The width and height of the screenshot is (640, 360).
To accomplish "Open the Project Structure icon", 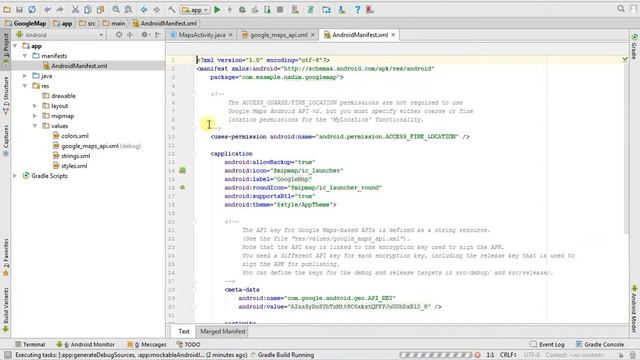I will (327, 9).
